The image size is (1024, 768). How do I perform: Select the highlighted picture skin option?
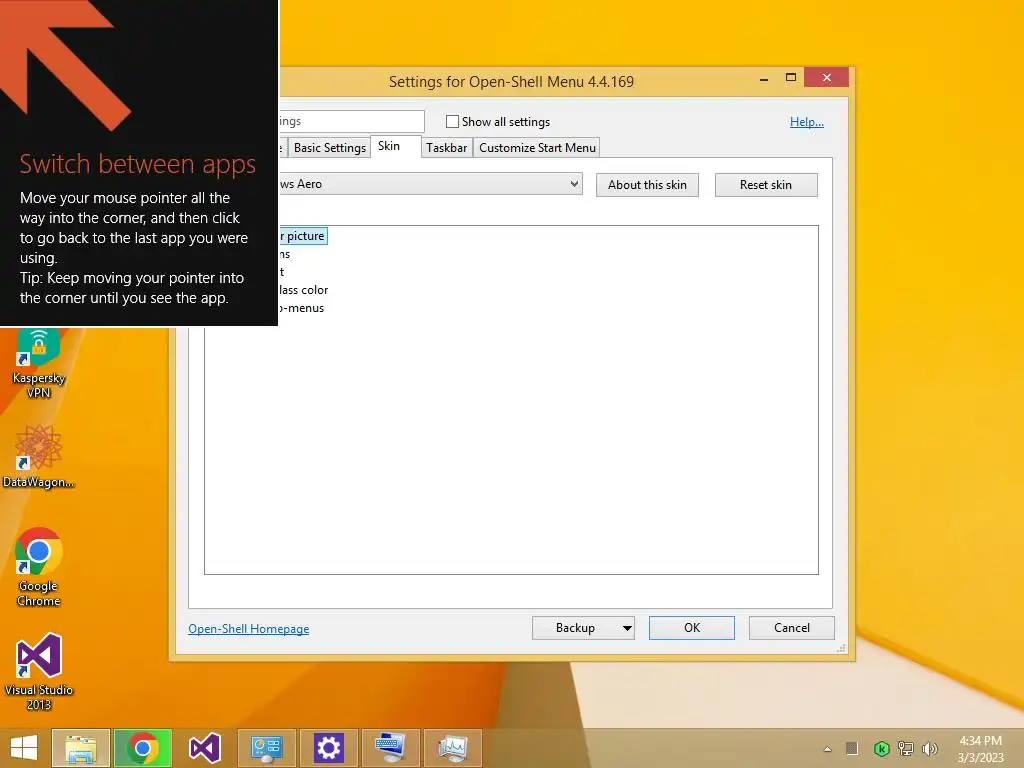(303, 236)
